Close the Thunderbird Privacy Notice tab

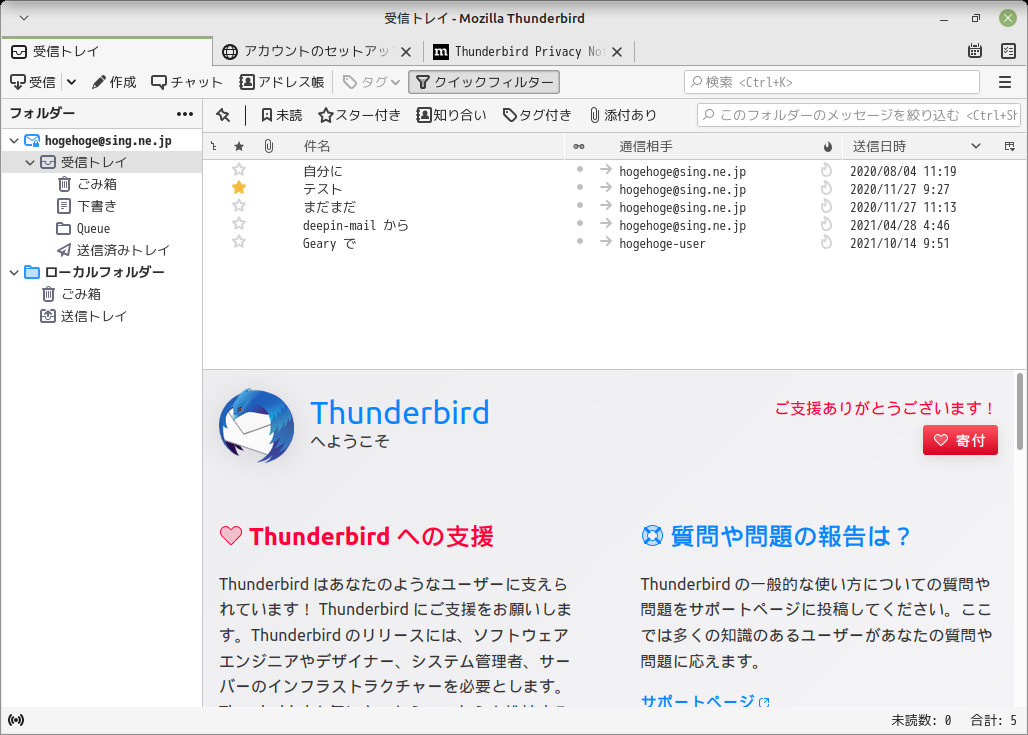617,52
